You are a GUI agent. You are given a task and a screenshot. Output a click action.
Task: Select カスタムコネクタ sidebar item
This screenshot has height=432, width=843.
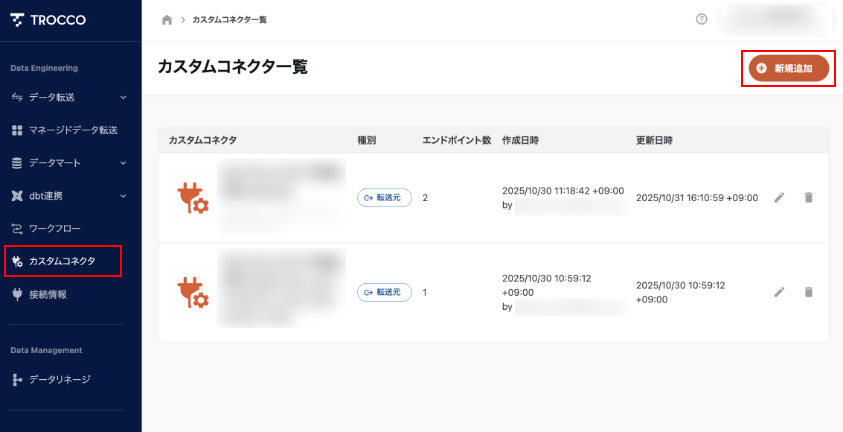tap(63, 261)
